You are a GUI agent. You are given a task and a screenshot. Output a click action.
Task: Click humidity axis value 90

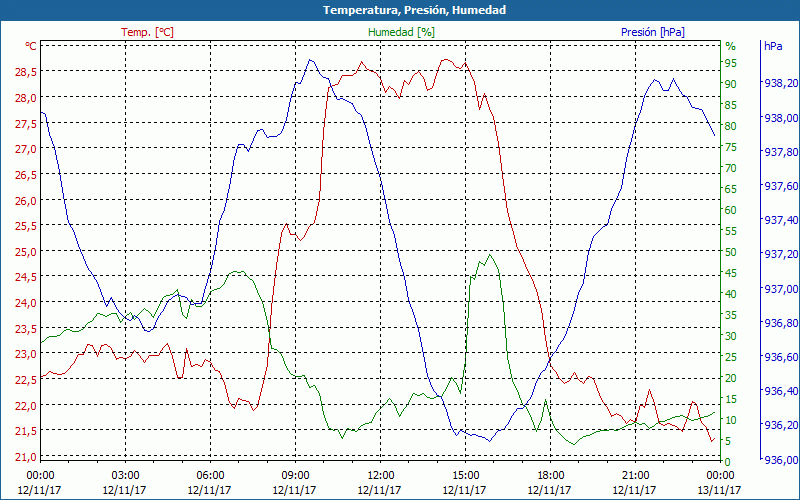(x=731, y=84)
